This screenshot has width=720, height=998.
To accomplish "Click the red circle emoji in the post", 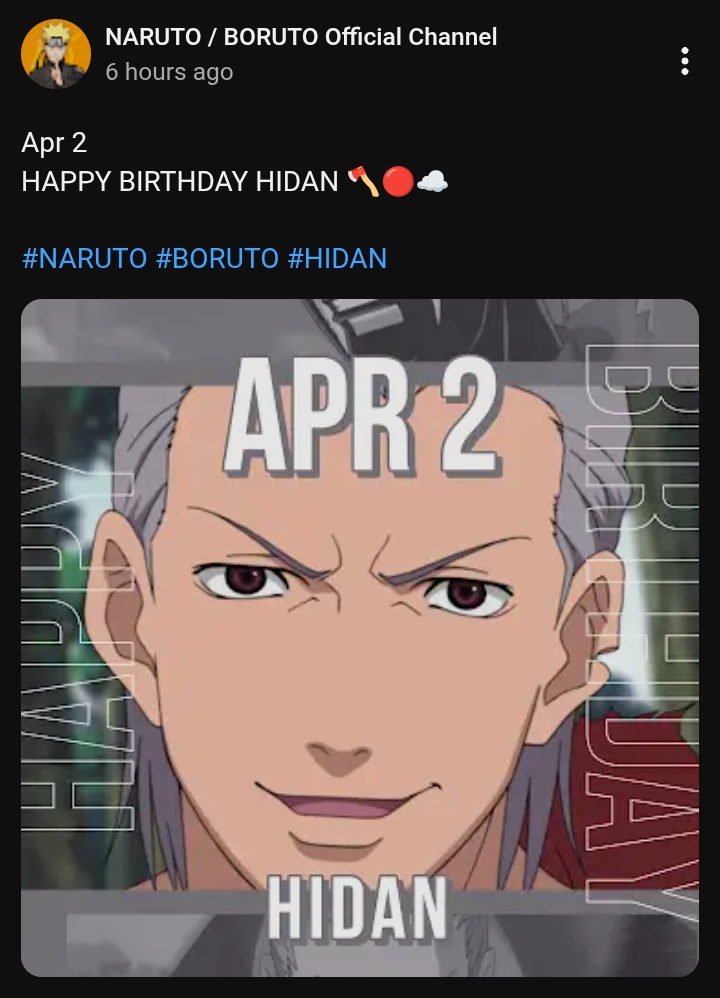I will (398, 181).
